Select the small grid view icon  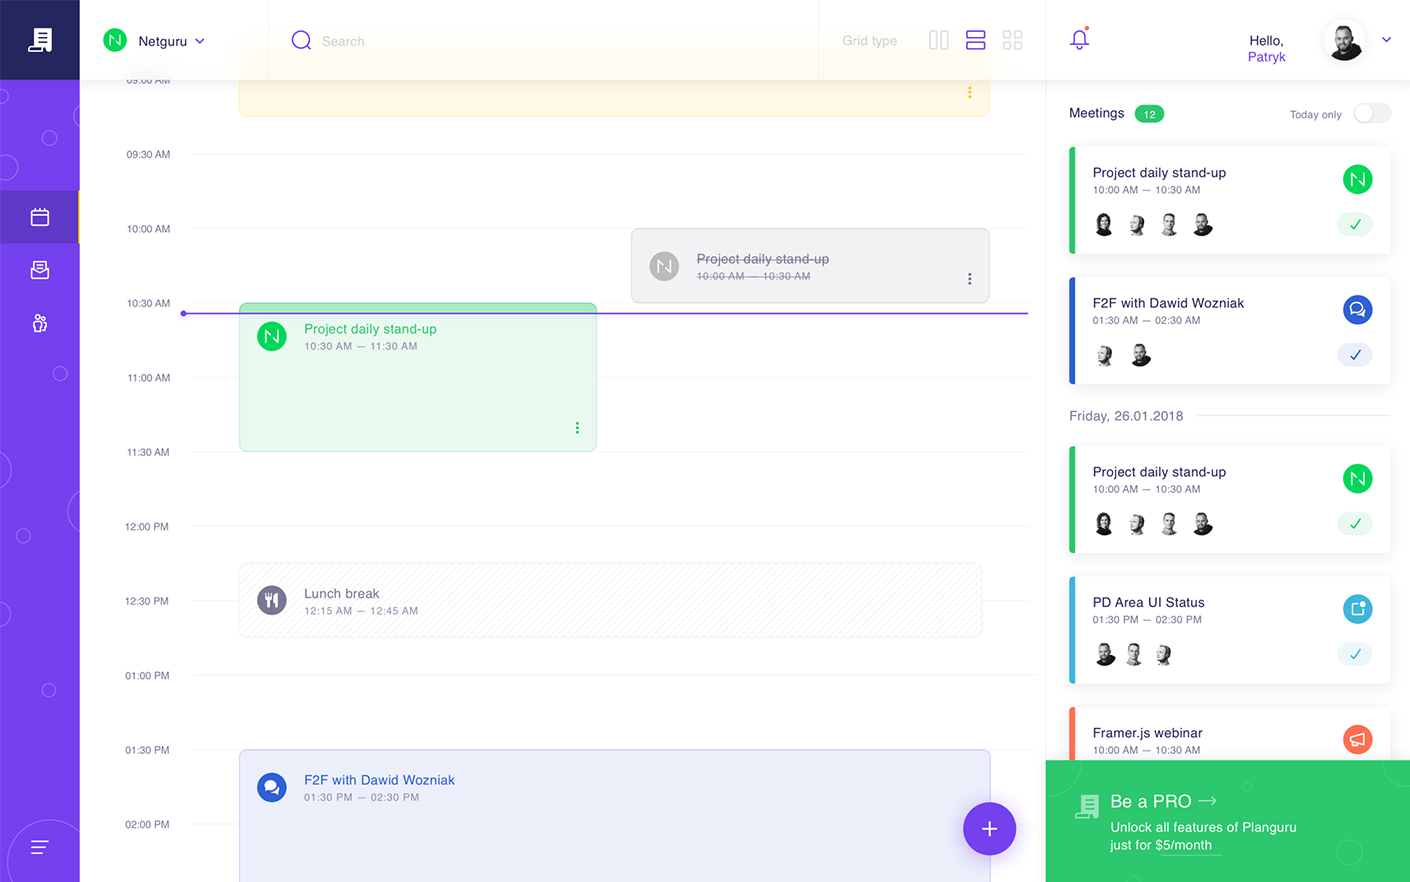(x=1012, y=40)
